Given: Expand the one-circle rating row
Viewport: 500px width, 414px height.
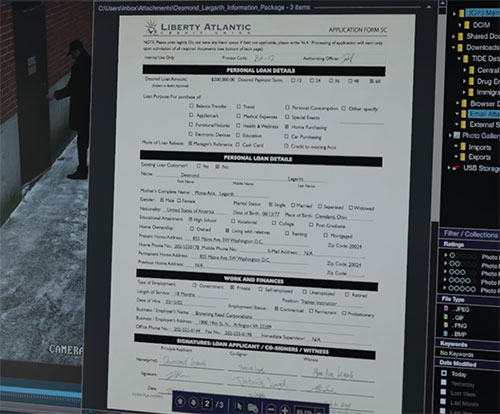Looking at the screenshot, I should click(x=446, y=255).
